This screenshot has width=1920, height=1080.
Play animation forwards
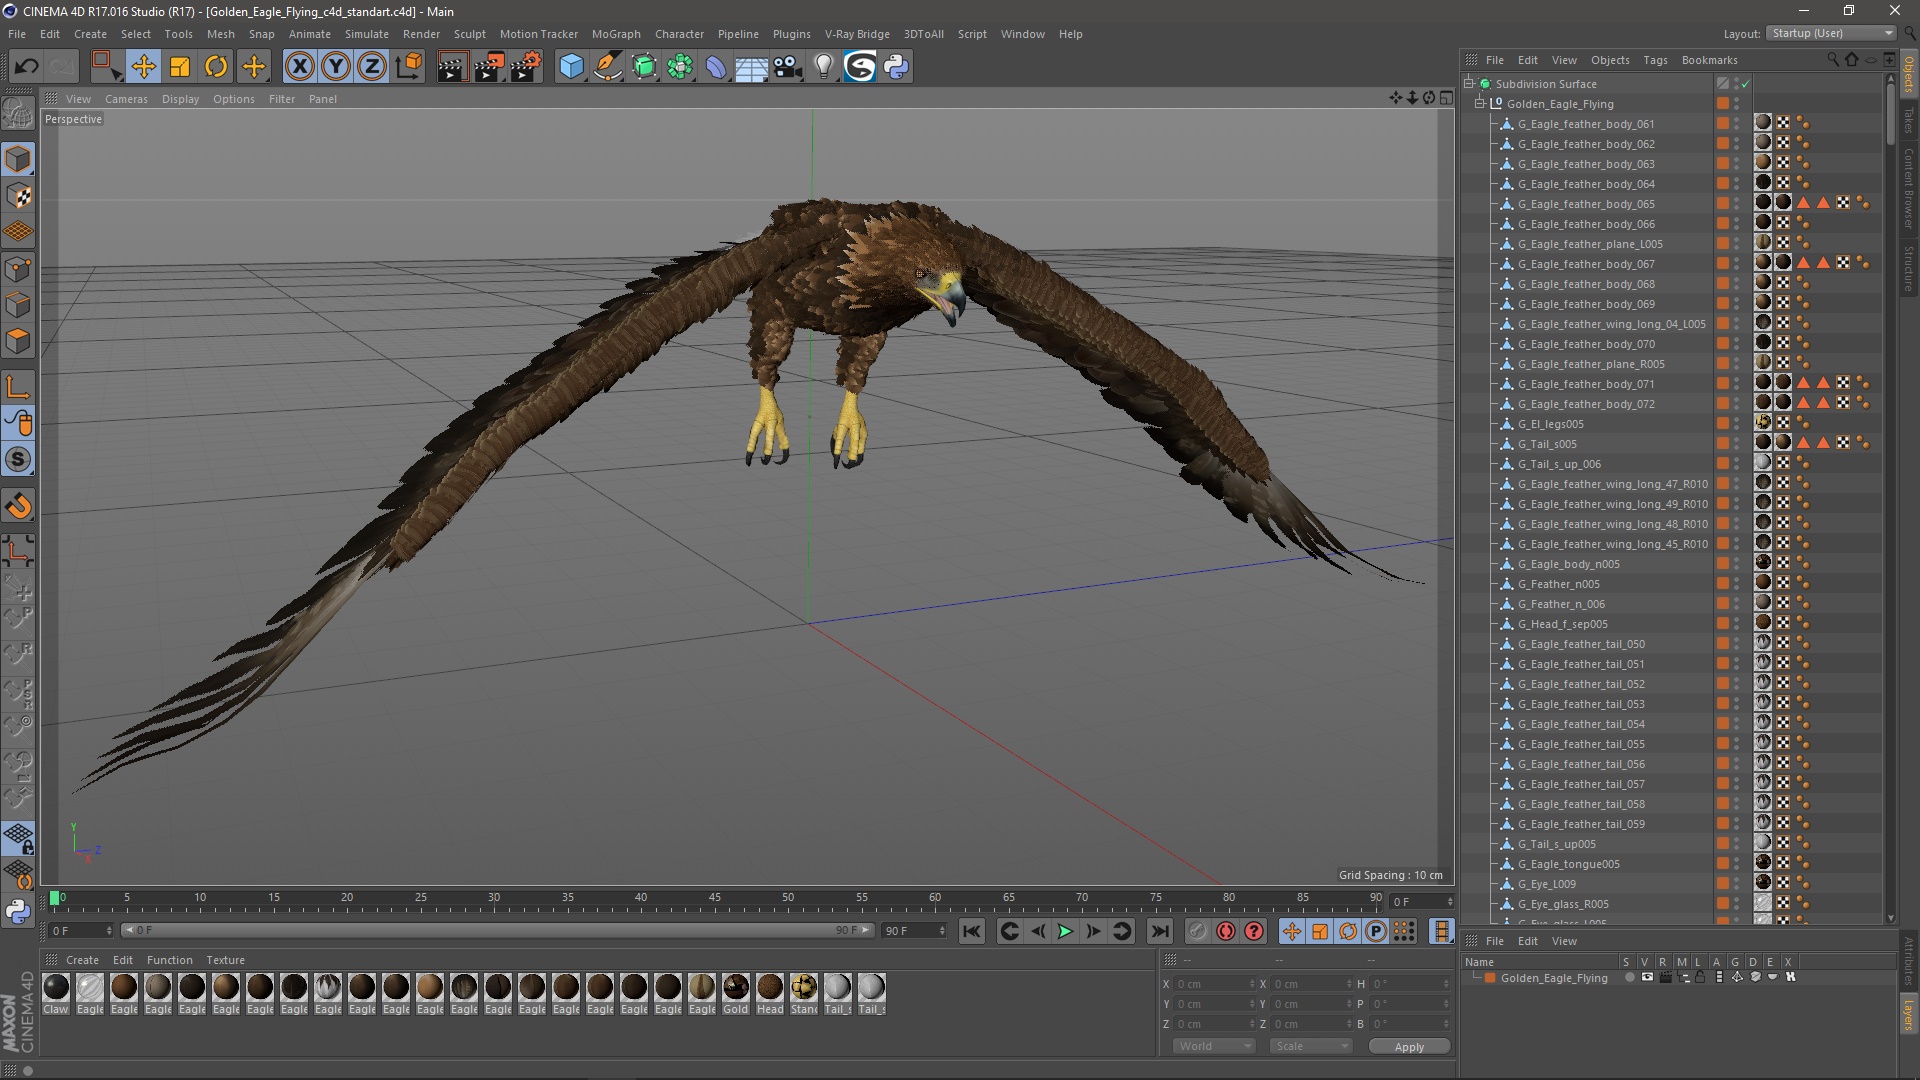tap(1065, 931)
